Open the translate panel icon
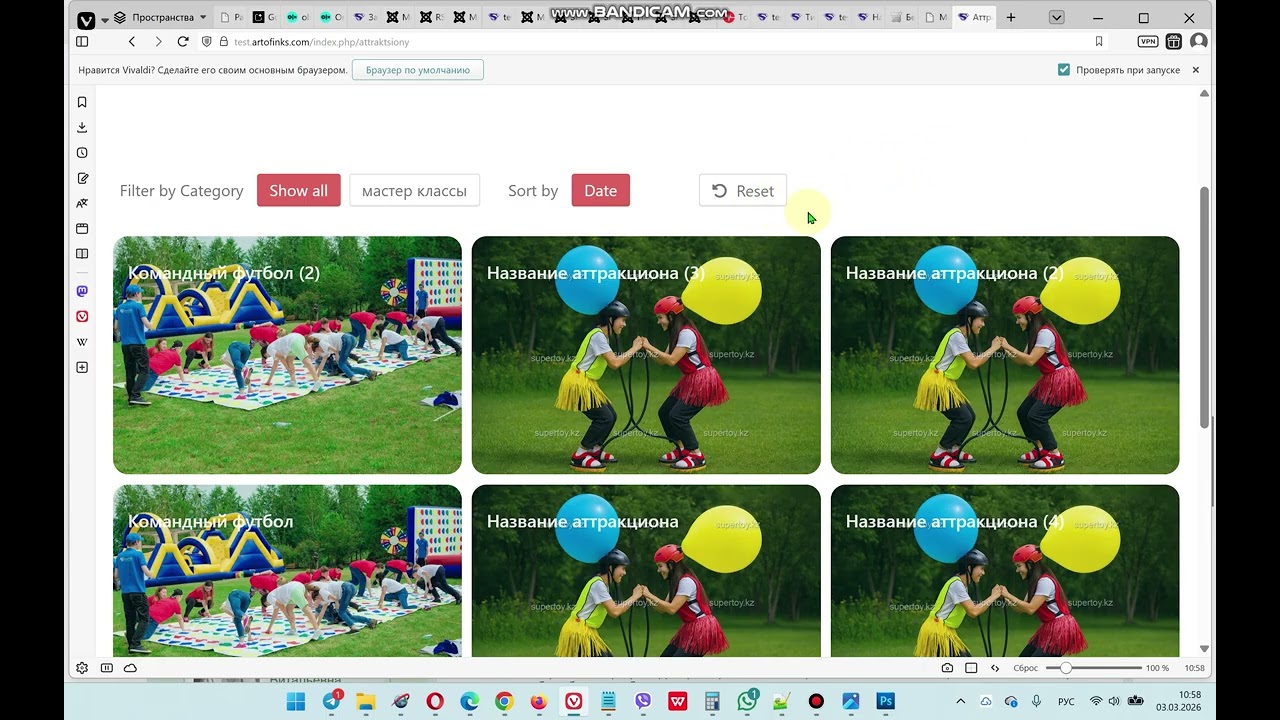The image size is (1280, 720). coord(82,203)
